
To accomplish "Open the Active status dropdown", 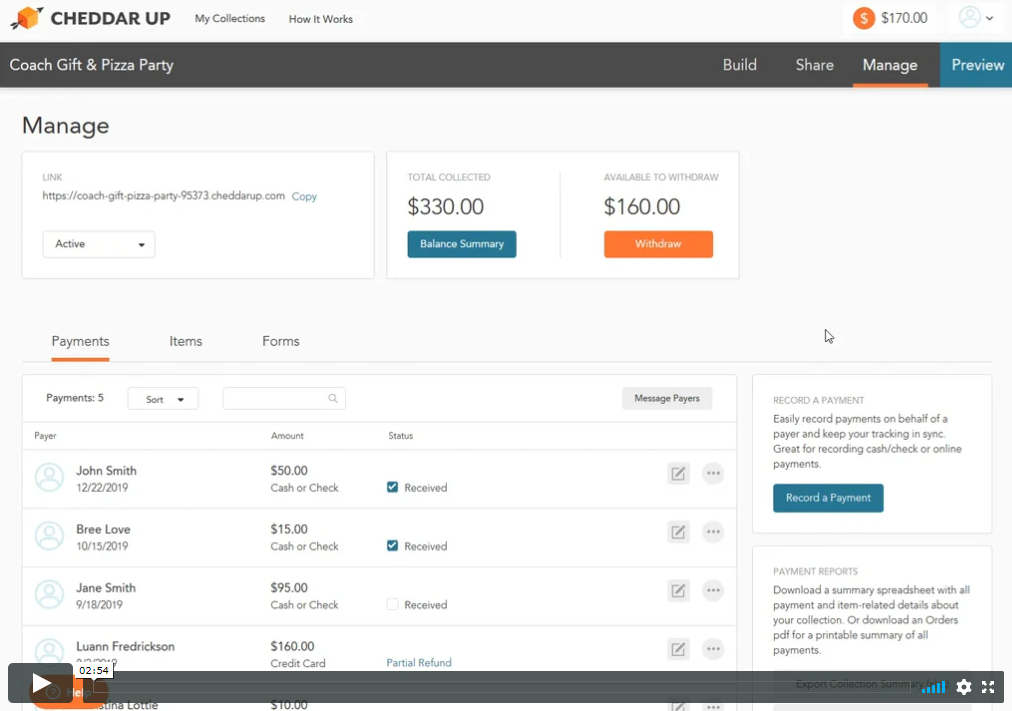I will coord(98,244).
